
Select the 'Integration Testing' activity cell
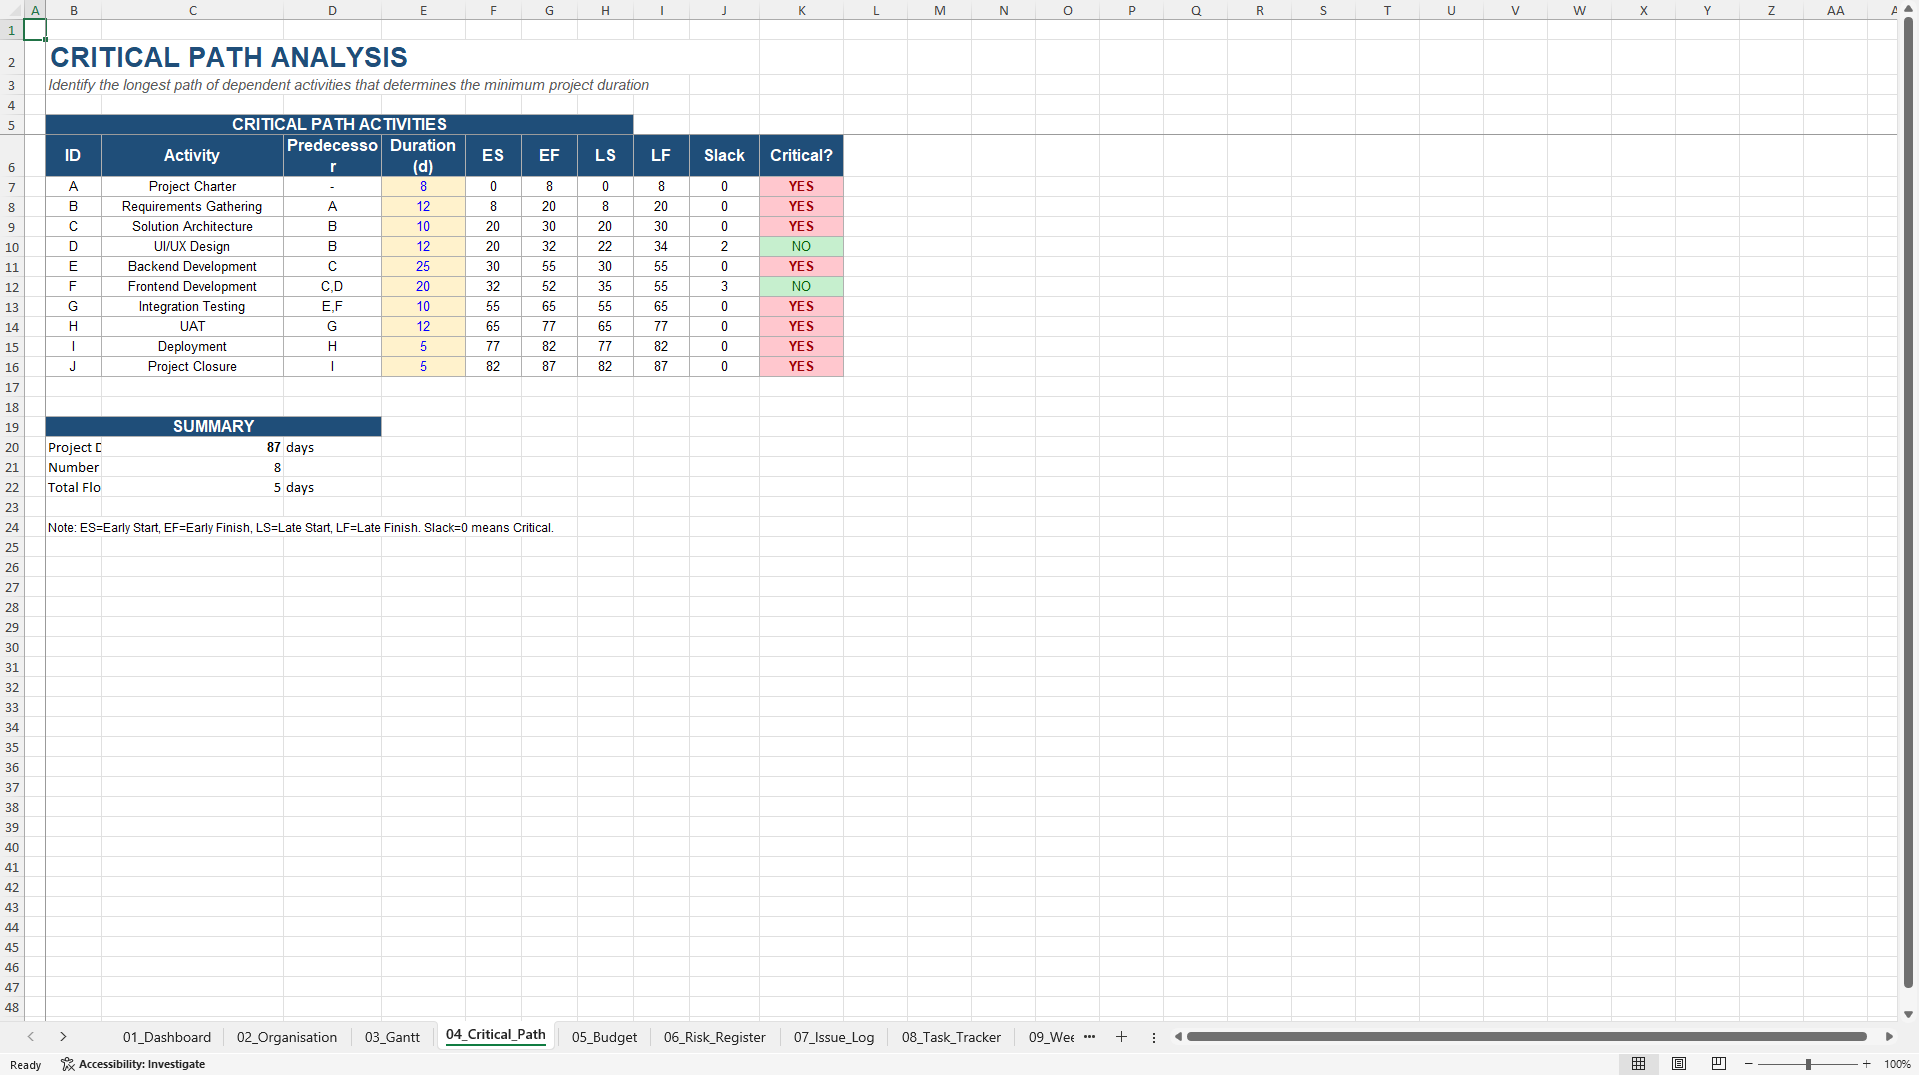coord(192,307)
